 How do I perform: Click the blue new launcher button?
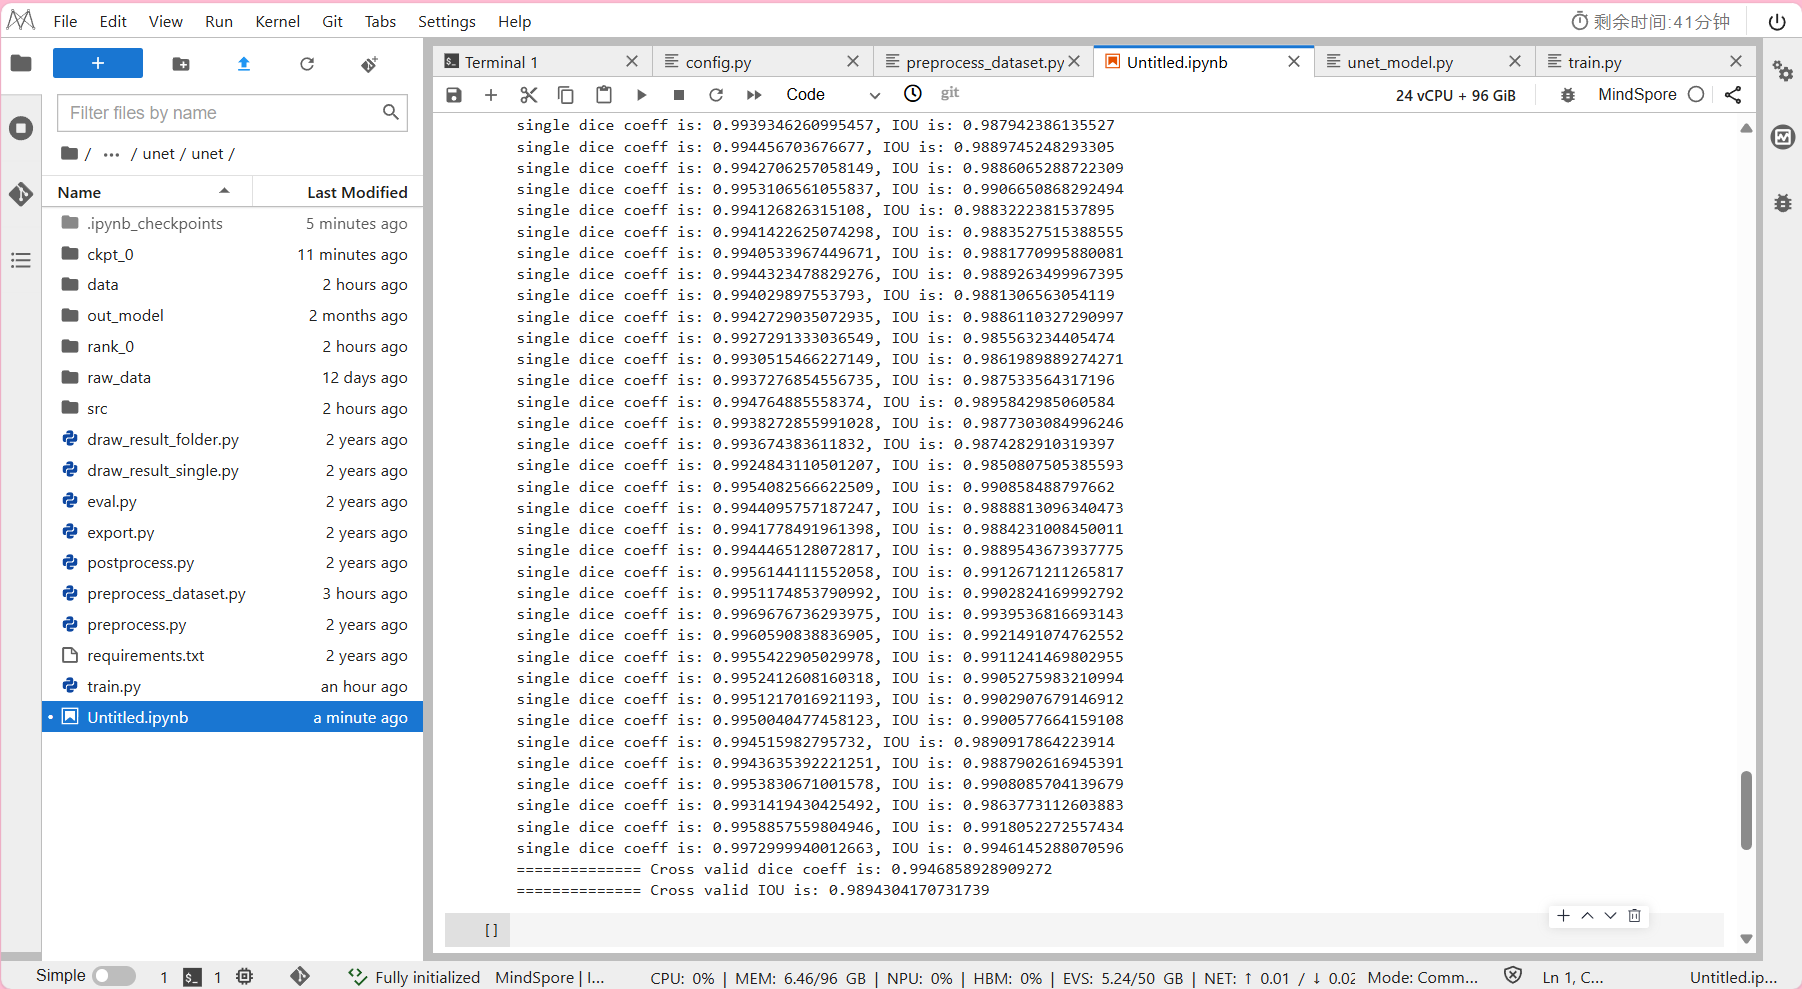pyautogui.click(x=98, y=63)
